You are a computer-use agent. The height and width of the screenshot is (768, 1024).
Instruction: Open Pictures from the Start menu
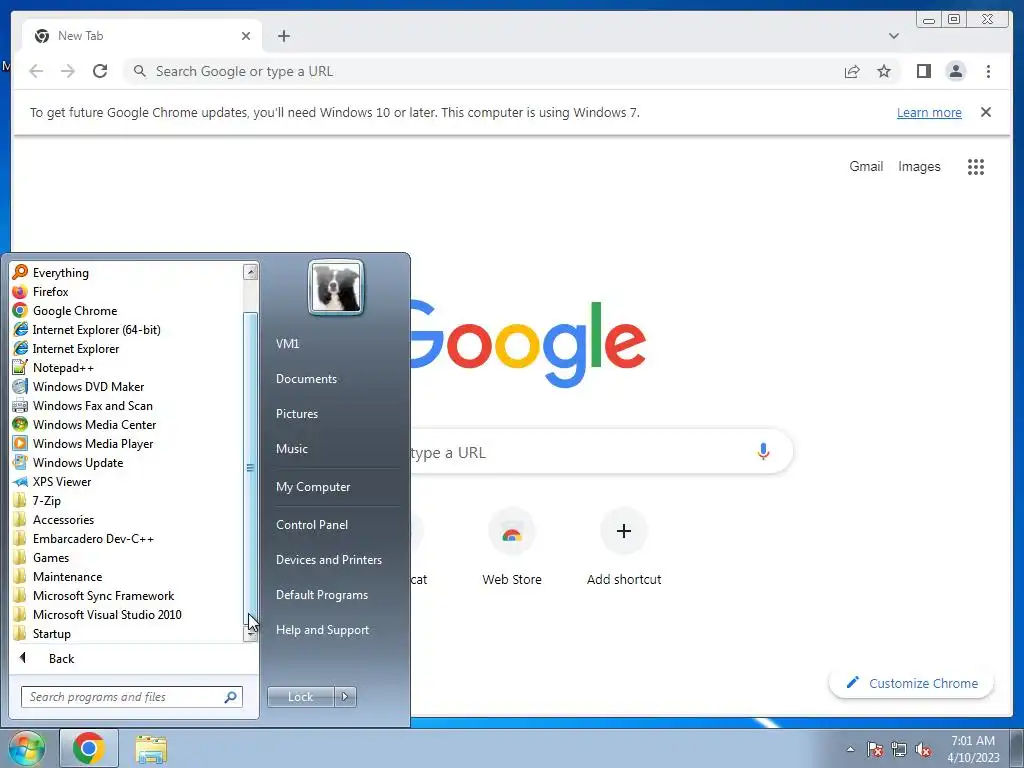click(x=296, y=414)
